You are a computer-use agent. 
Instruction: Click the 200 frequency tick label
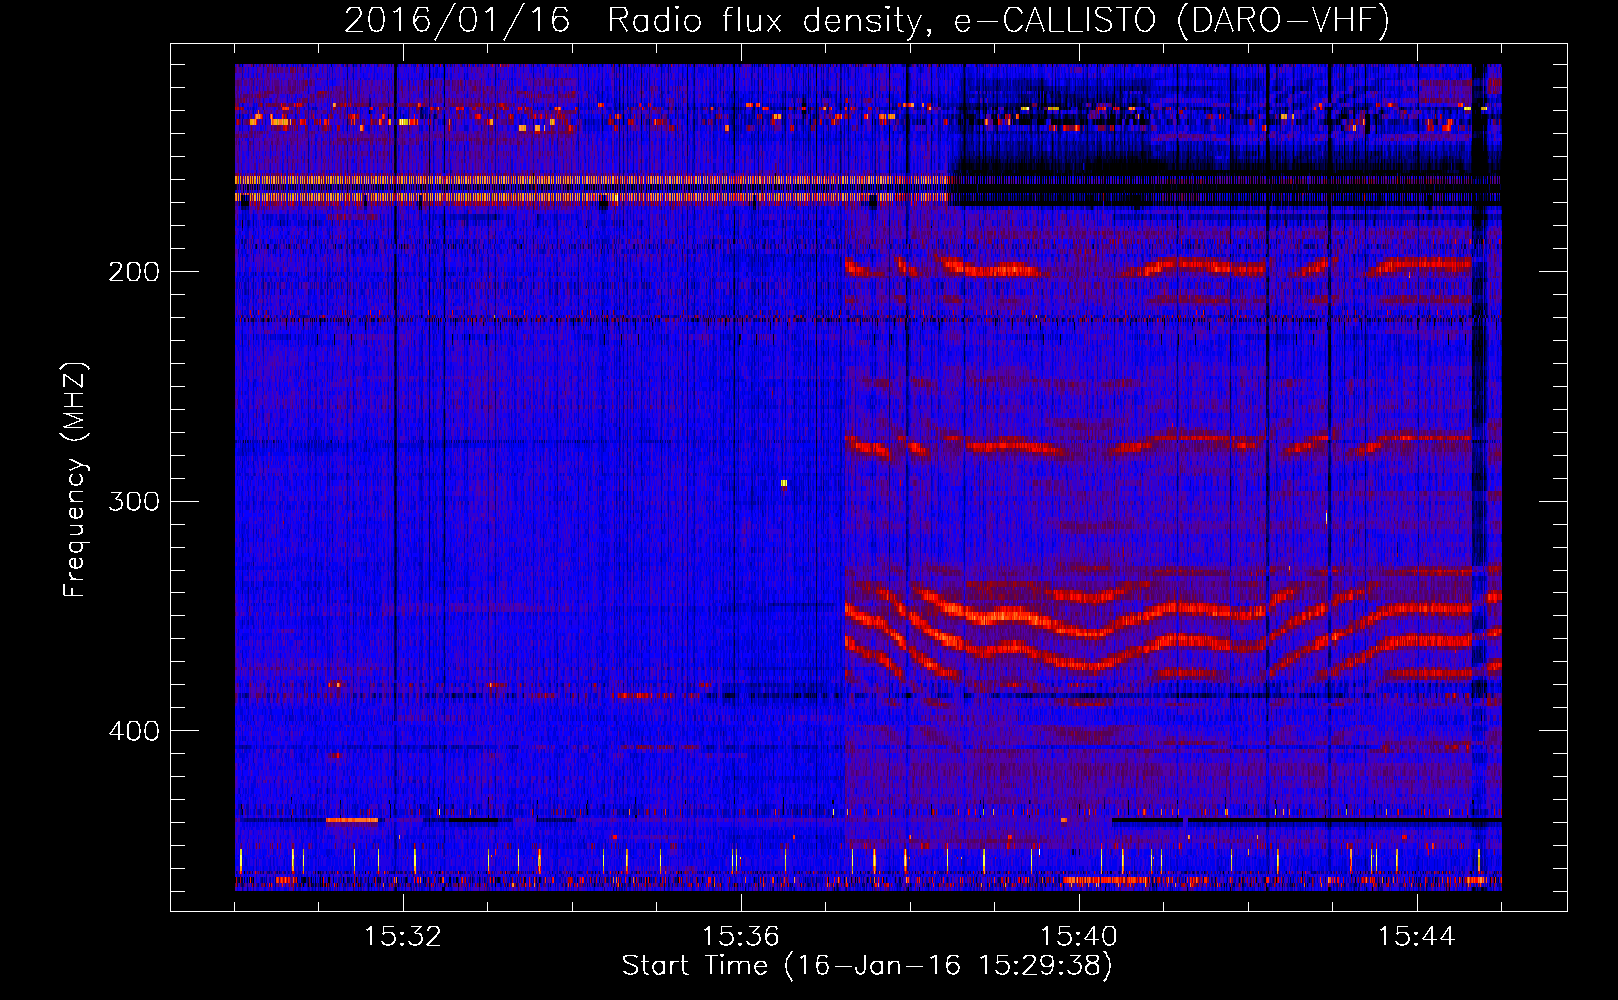(x=134, y=272)
